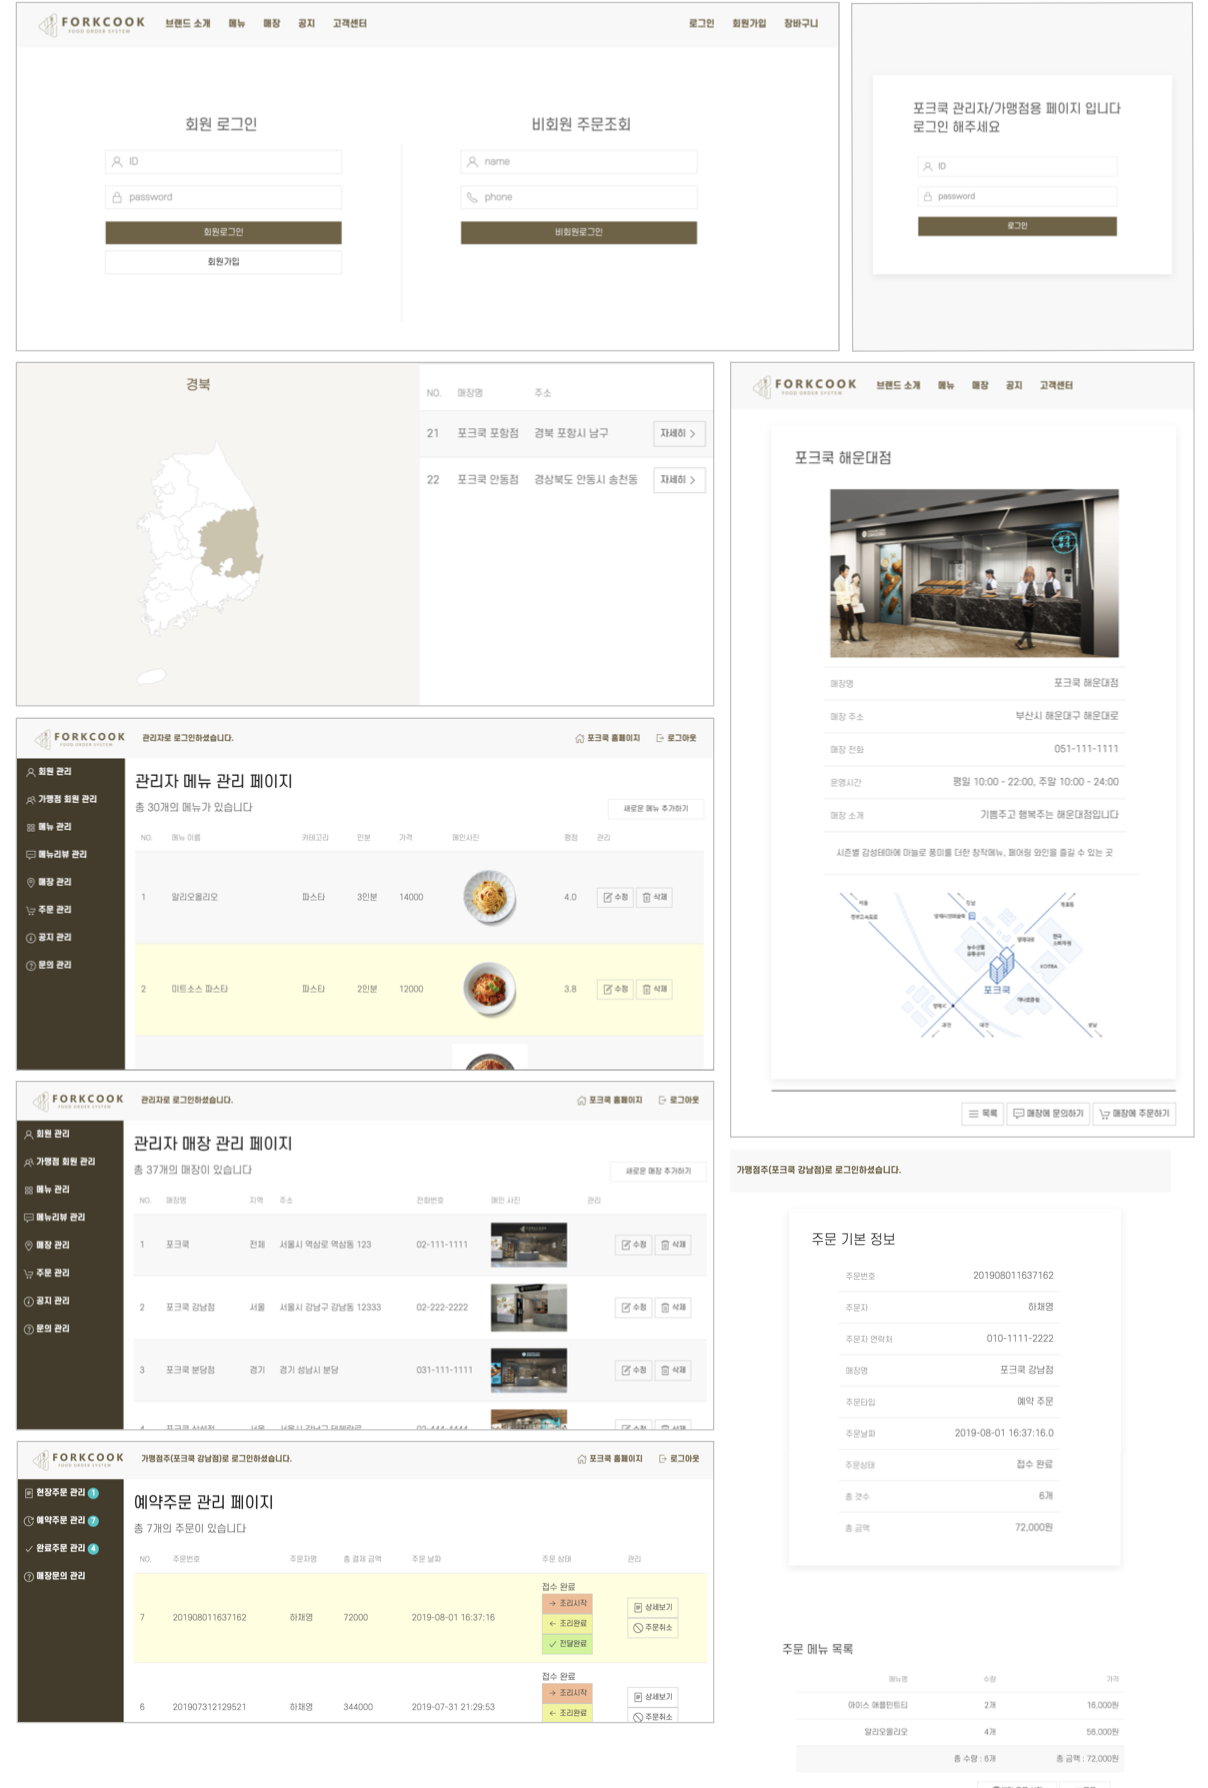Mark order 201908011637162 as 전달완료

click(x=567, y=1643)
